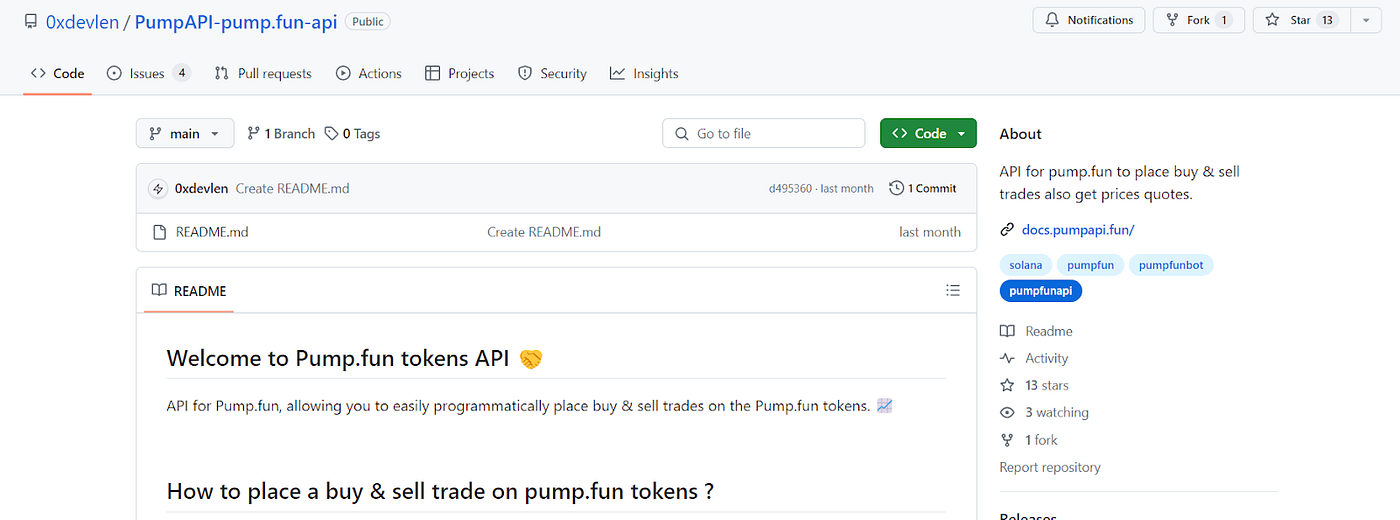Image resolution: width=1400 pixels, height=520 pixels.
Task: Click the pumpfunbot topic tag
Action: pos(1172,265)
